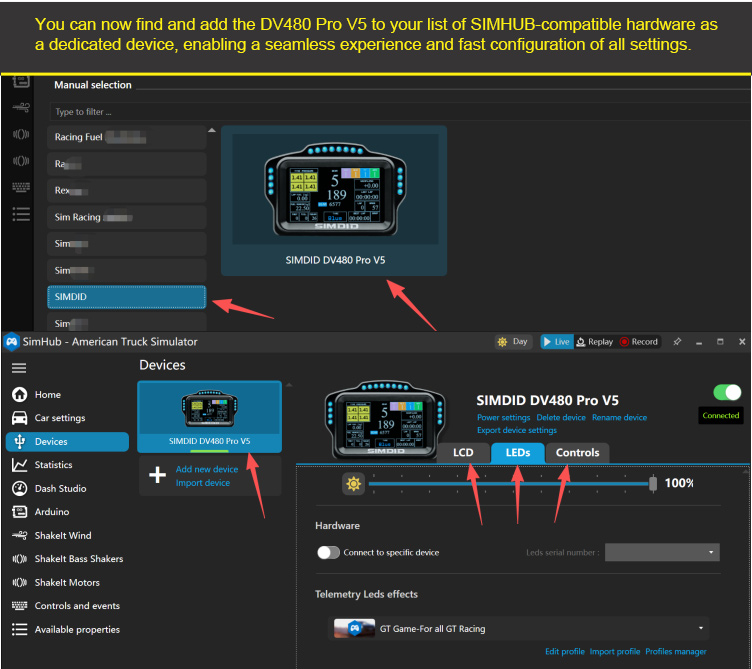Image resolution: width=752 pixels, height=669 pixels.
Task: Open the Day theme selector
Action: (x=513, y=342)
